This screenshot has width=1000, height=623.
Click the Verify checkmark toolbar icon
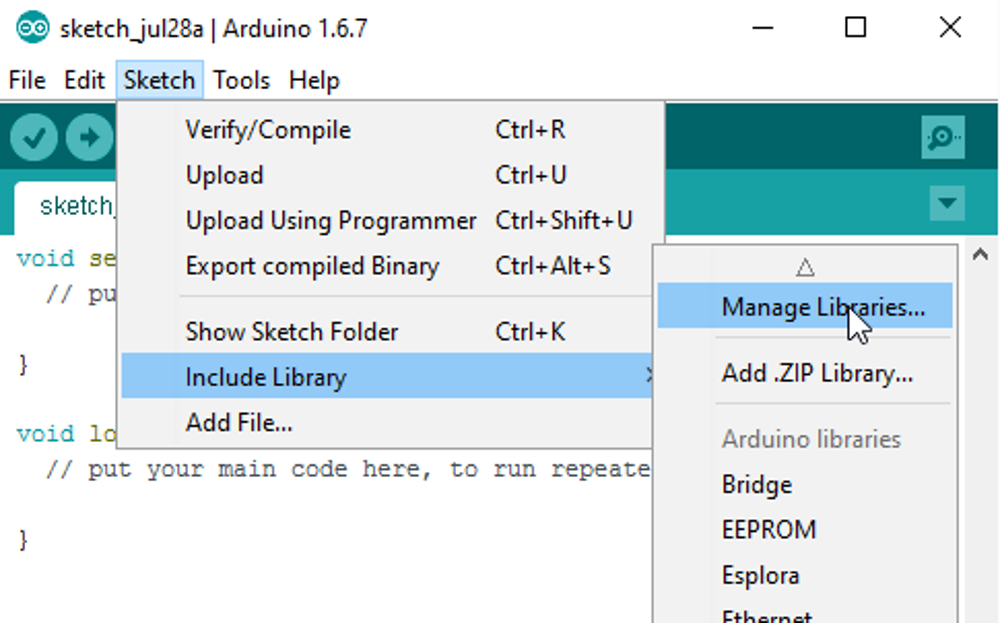click(x=34, y=138)
